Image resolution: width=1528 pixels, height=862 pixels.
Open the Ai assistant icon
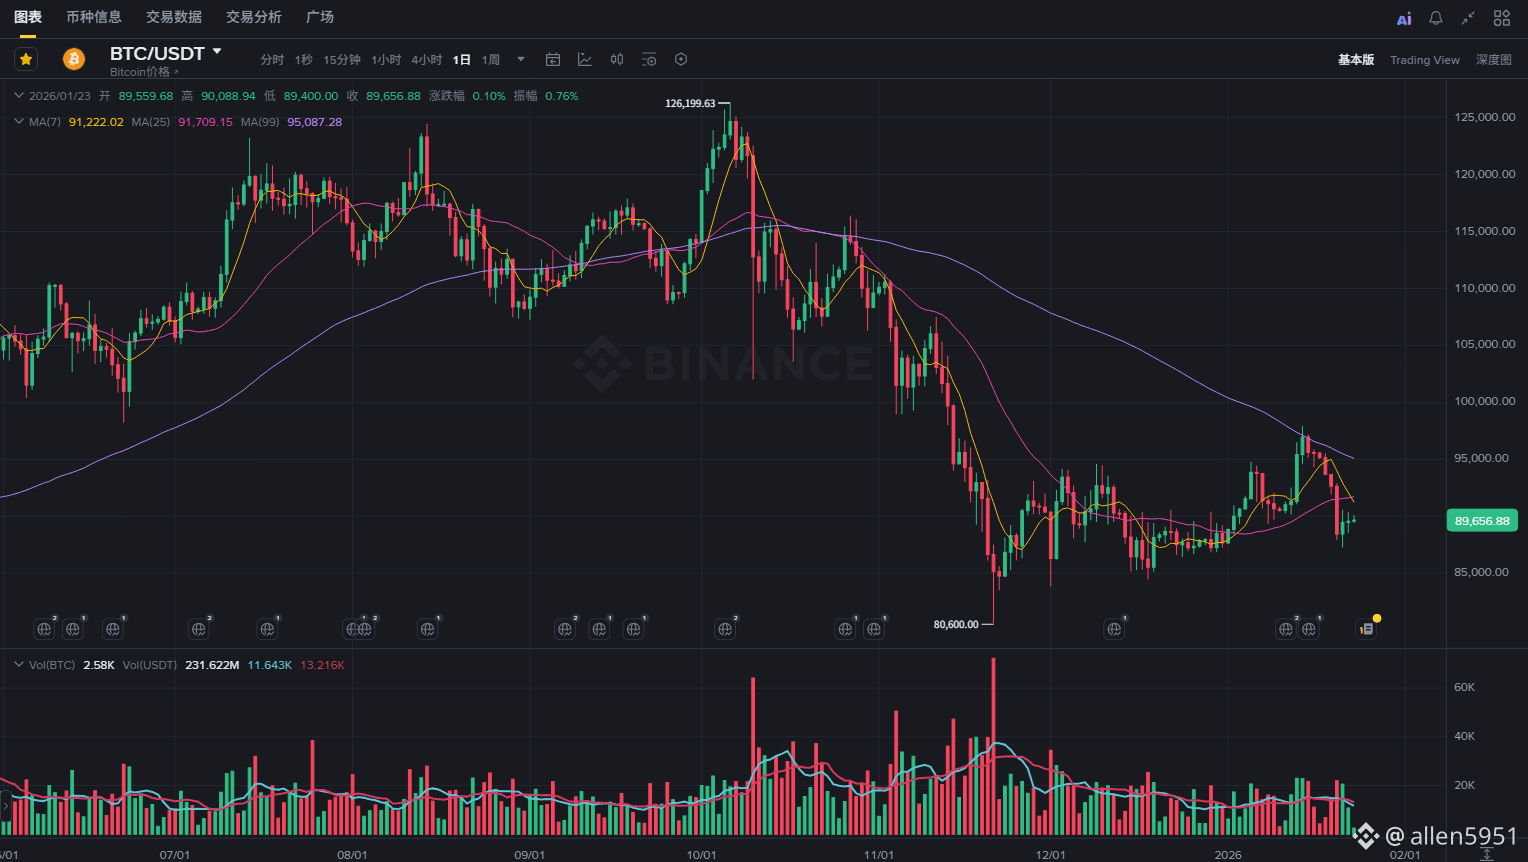1404,18
